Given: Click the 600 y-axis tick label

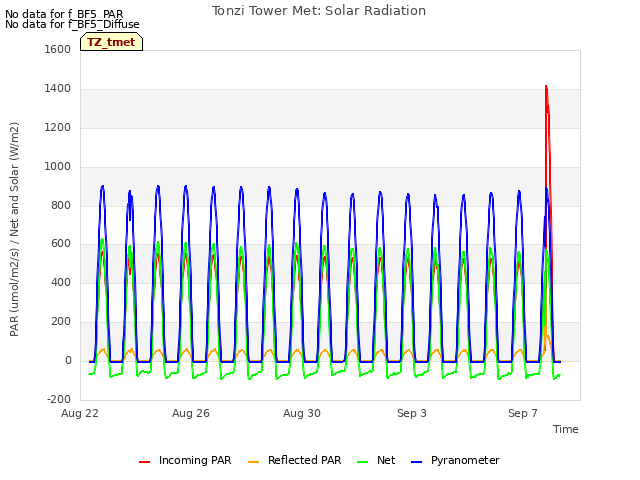Looking at the screenshot, I should (61, 244).
